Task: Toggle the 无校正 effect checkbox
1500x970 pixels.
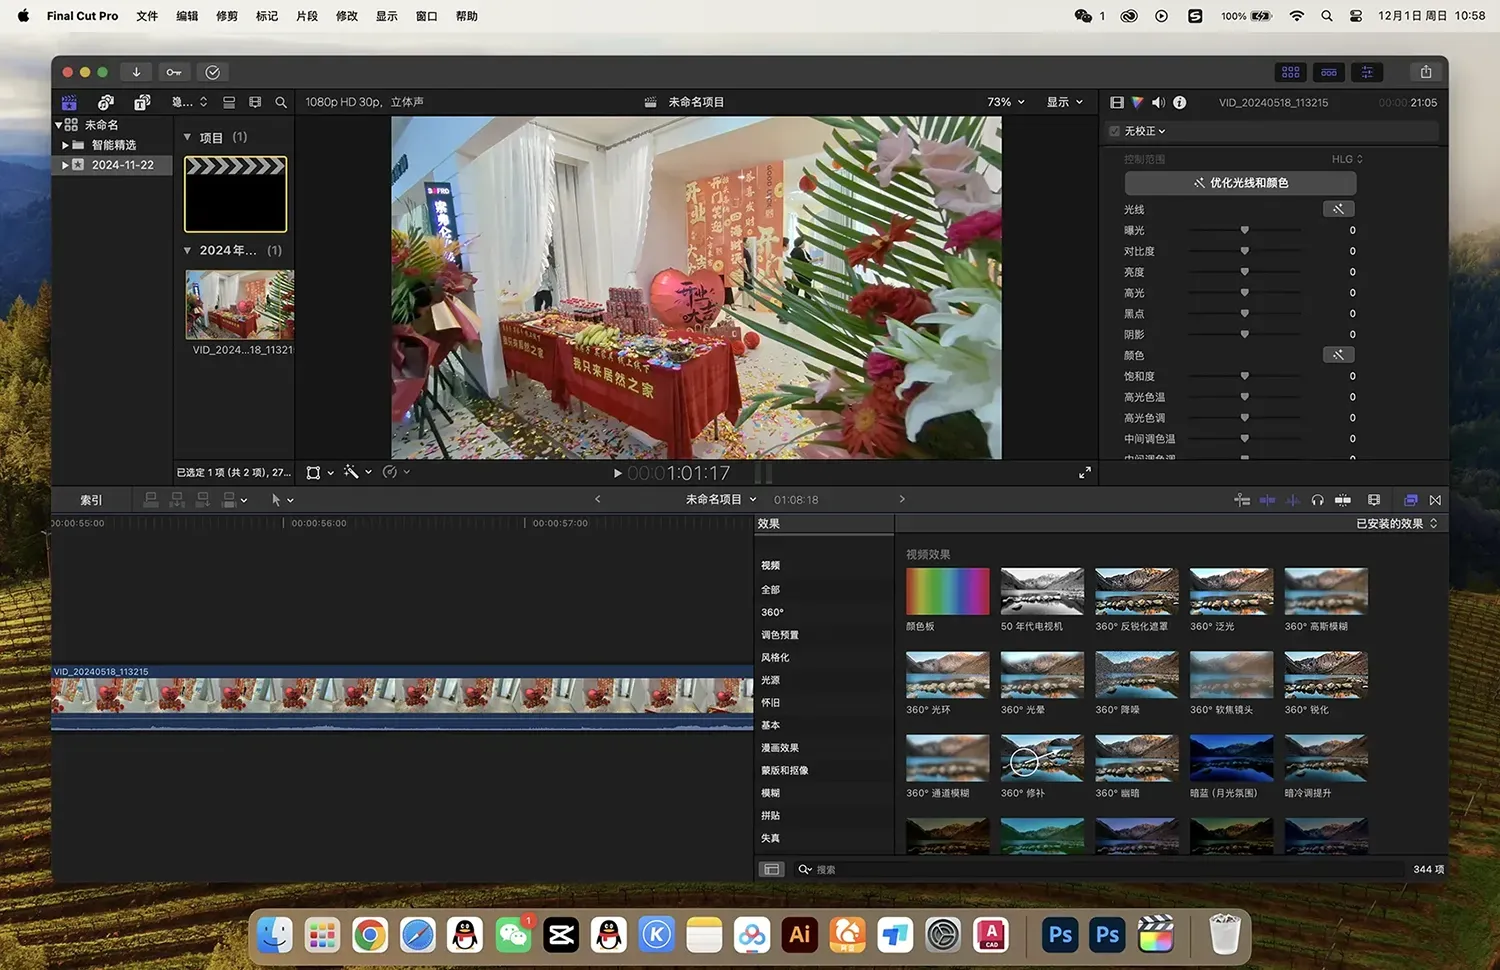Action: 1115,131
